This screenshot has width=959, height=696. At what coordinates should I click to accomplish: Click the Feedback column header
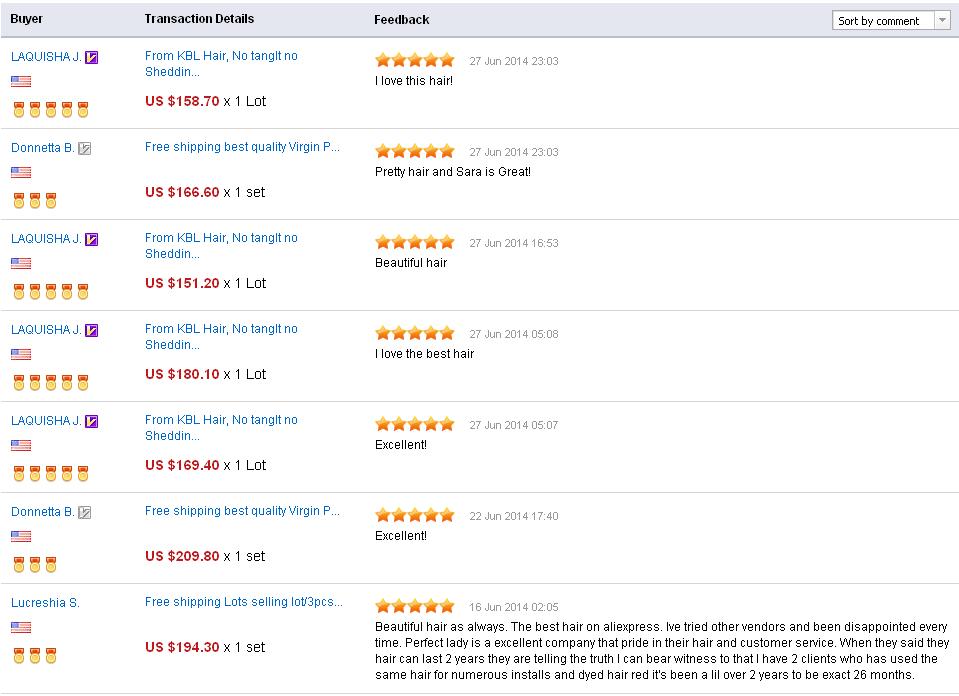coord(401,20)
